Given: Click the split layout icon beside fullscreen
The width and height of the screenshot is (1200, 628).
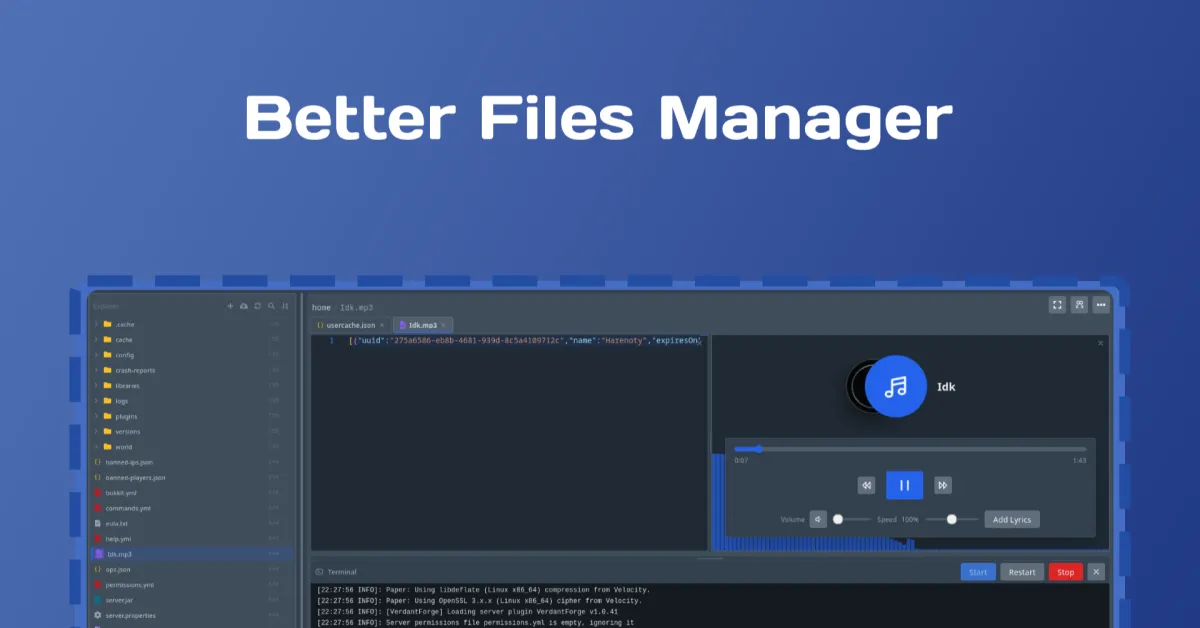Looking at the screenshot, I should coord(1079,305).
